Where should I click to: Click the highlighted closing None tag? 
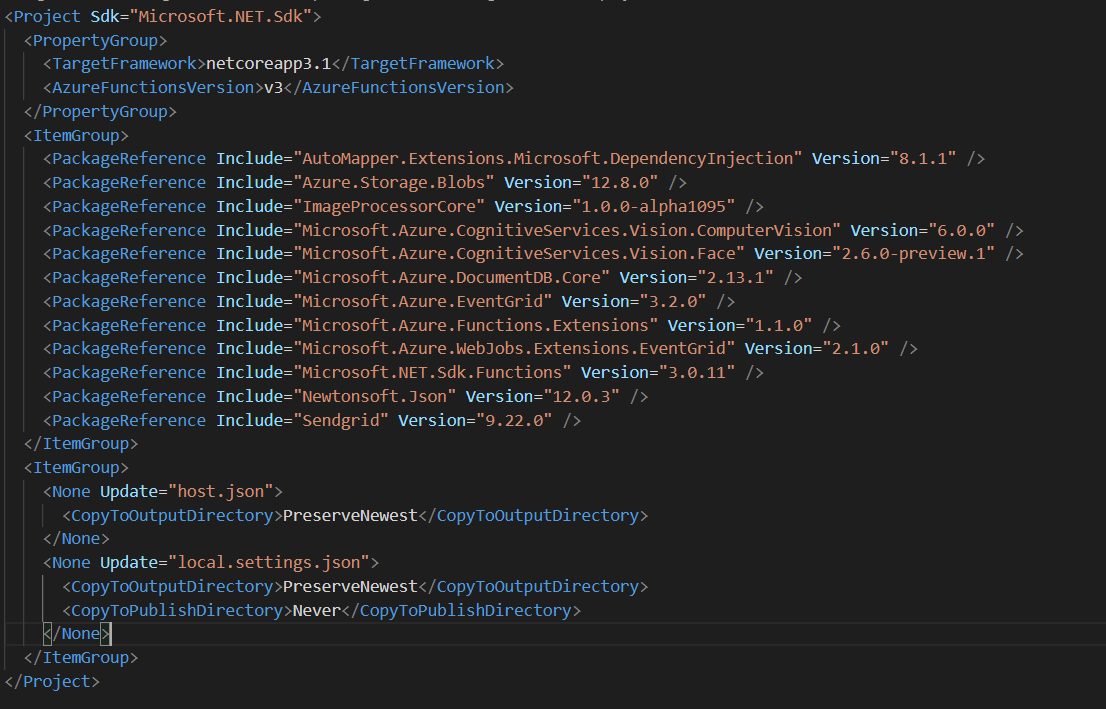click(x=76, y=633)
